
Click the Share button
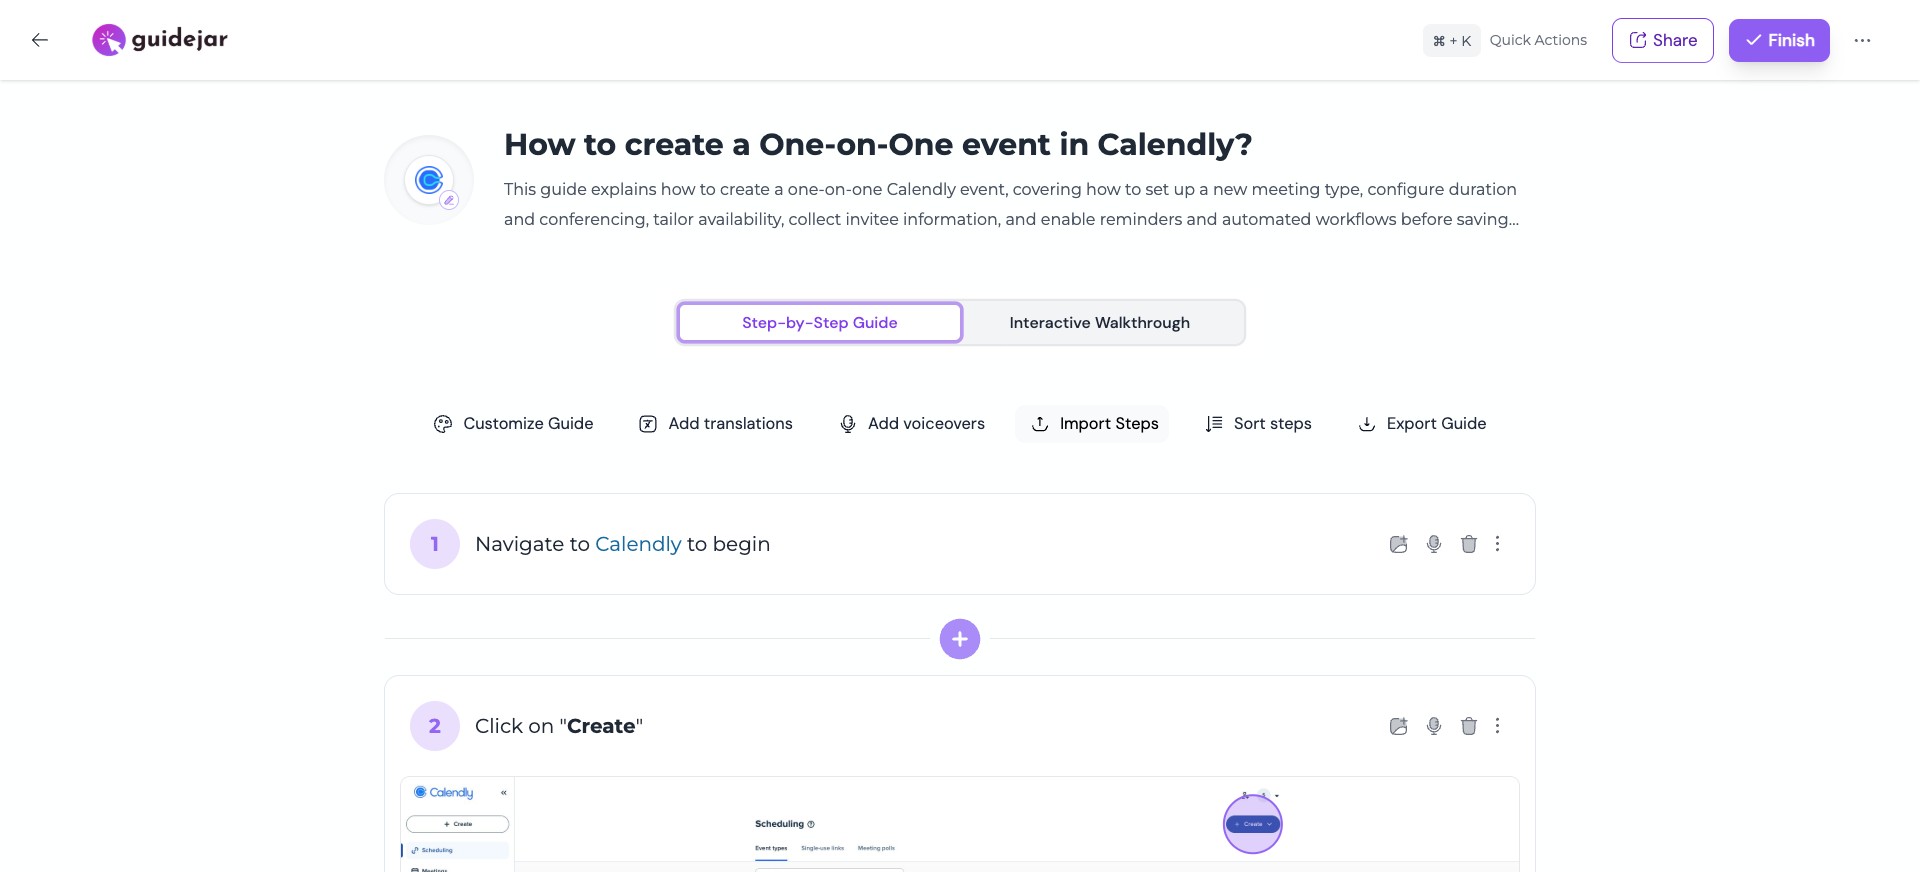[1663, 40]
